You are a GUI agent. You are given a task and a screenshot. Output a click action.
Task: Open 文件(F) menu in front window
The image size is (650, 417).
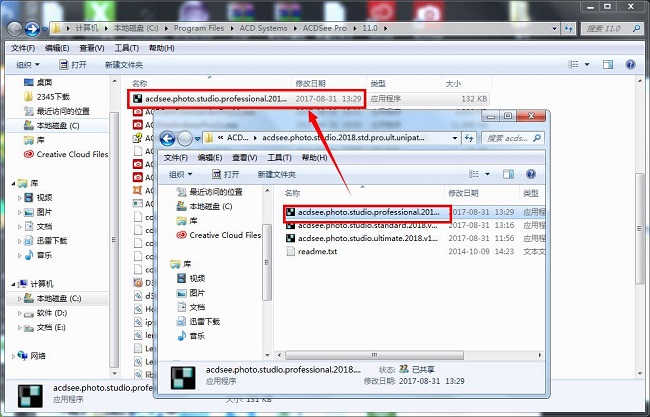point(175,158)
